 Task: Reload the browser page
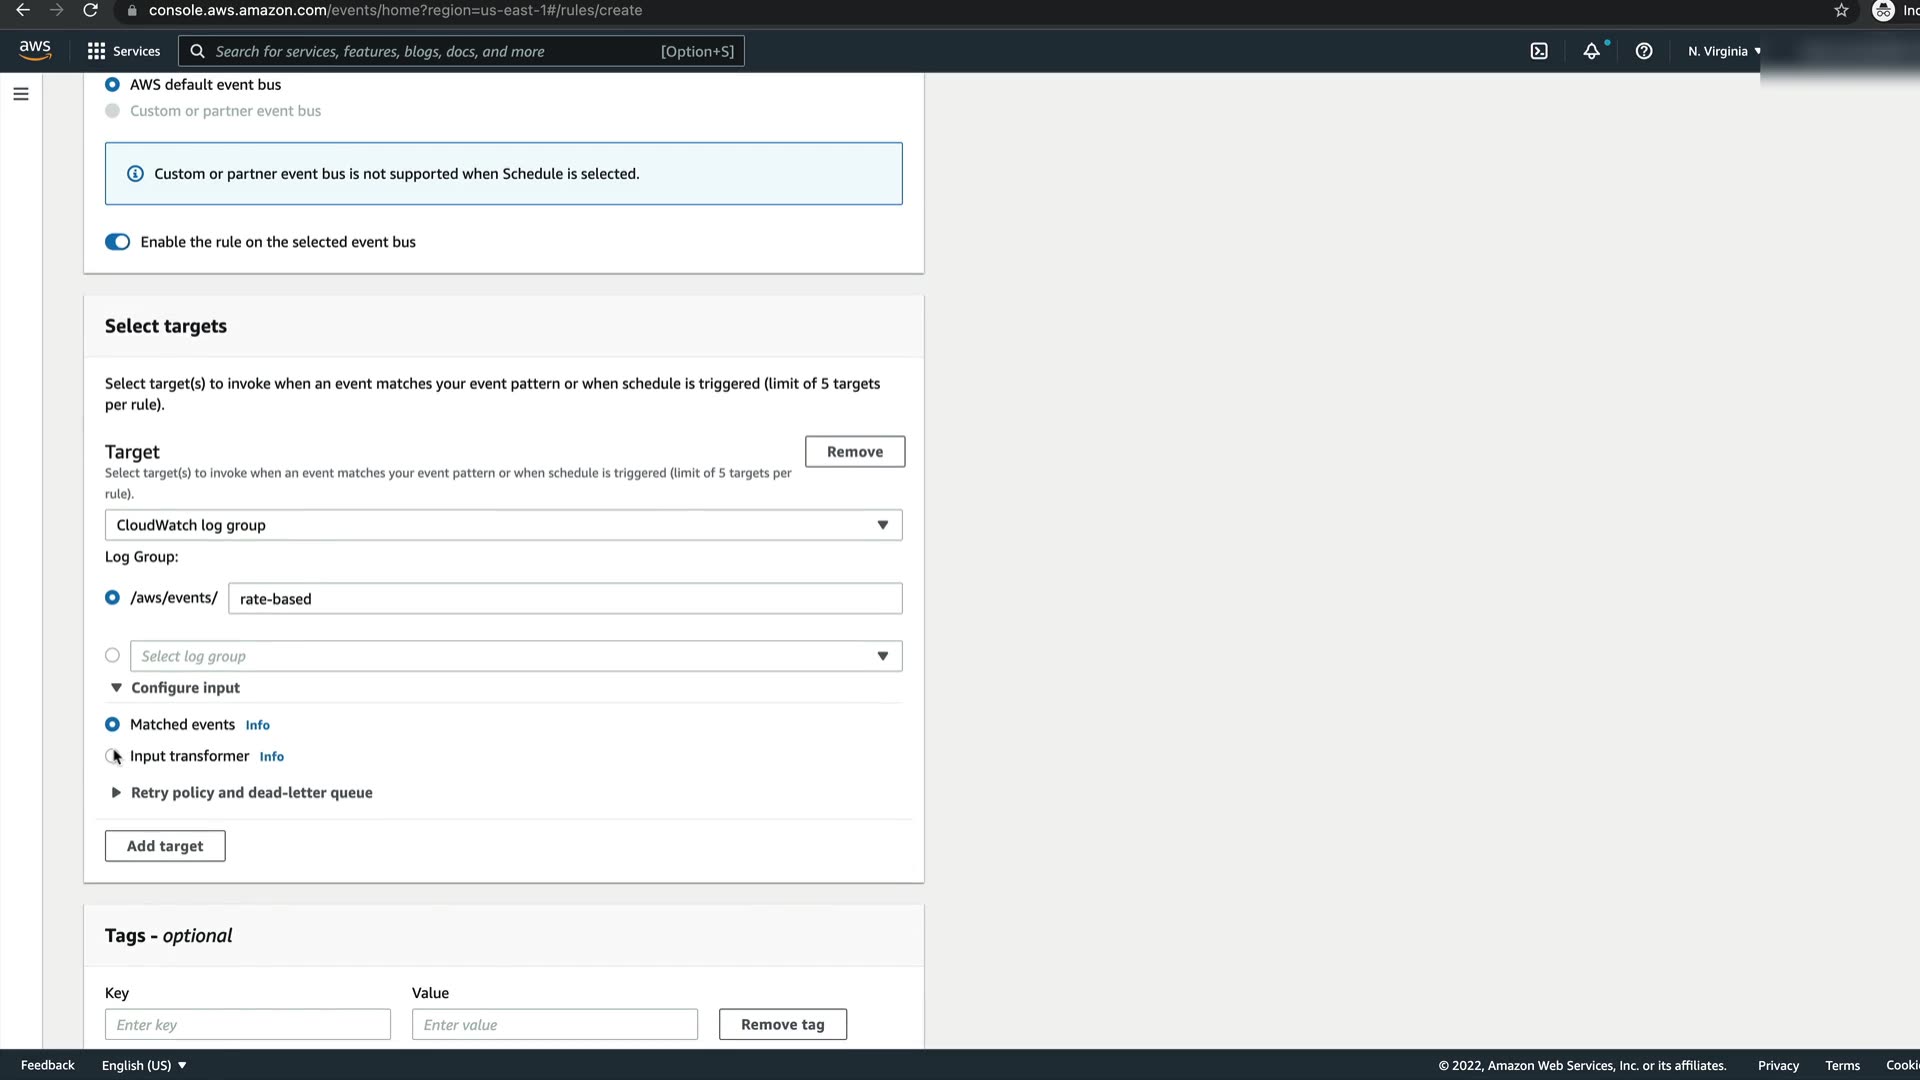(90, 10)
